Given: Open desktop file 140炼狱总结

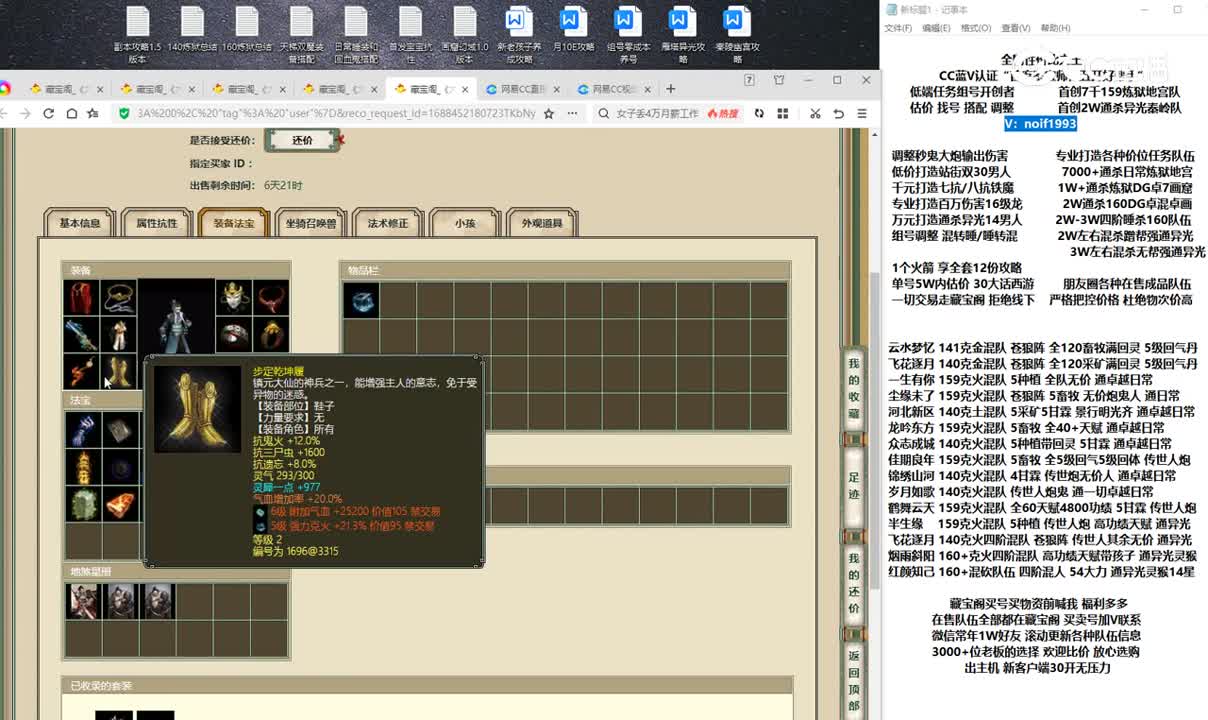Looking at the screenshot, I should coord(192,30).
